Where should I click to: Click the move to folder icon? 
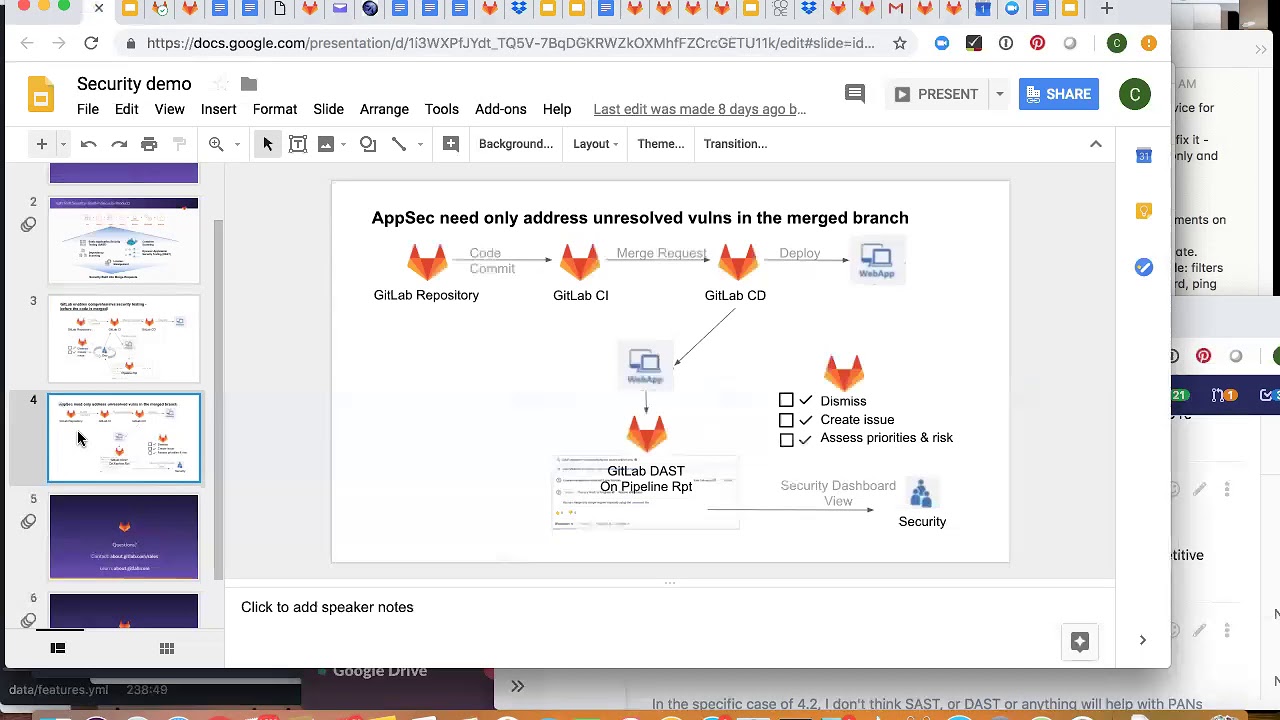tap(249, 84)
